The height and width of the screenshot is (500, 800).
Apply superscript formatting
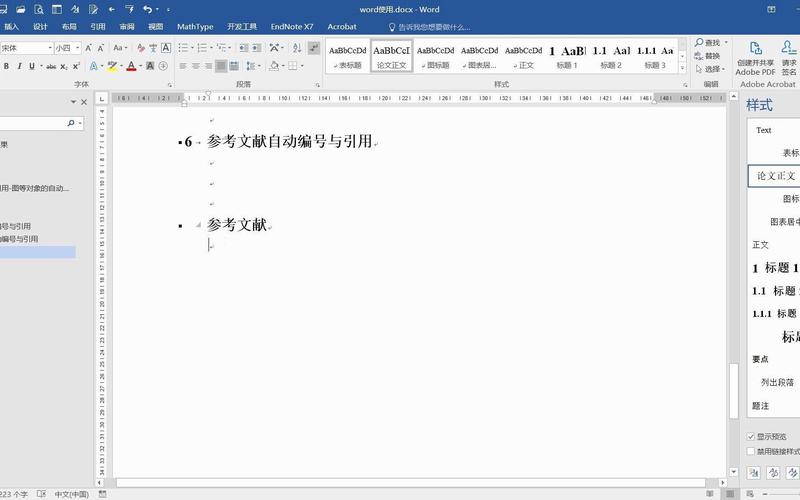pos(76,66)
